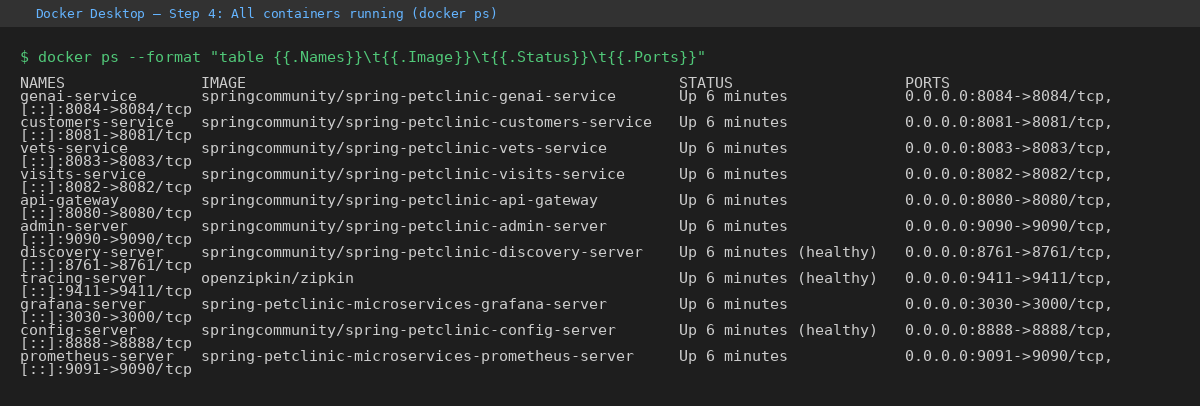Click the Docker Desktop Step 4 title text
Viewport: 1200px width, 406px height.
(266, 13)
